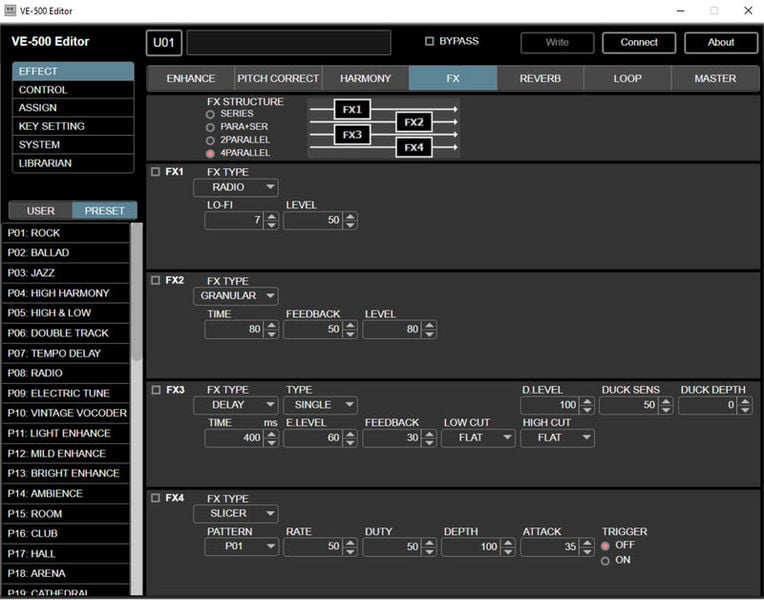This screenshot has width=764, height=600.
Task: Click the FX1 LO-FI value field
Action: click(235, 220)
